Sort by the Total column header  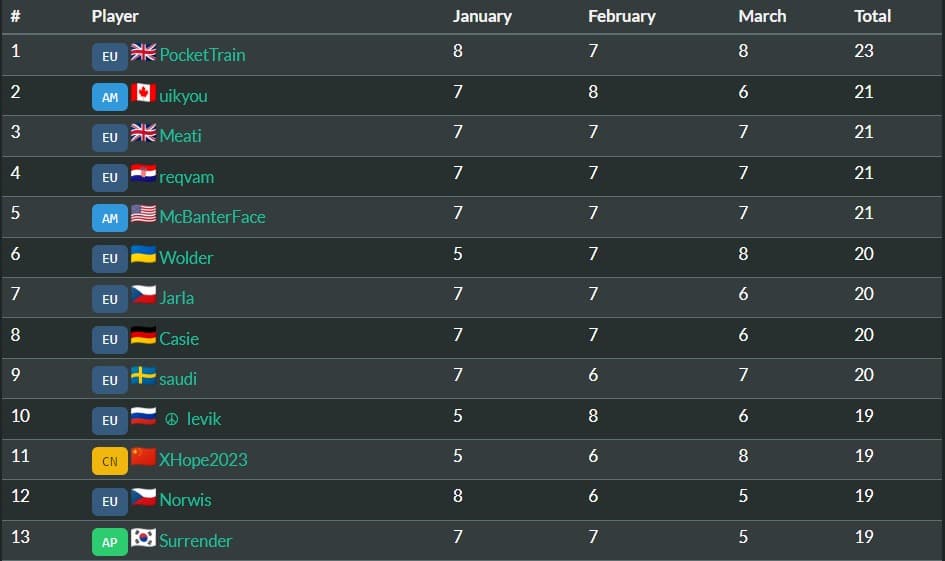pyautogui.click(x=872, y=16)
